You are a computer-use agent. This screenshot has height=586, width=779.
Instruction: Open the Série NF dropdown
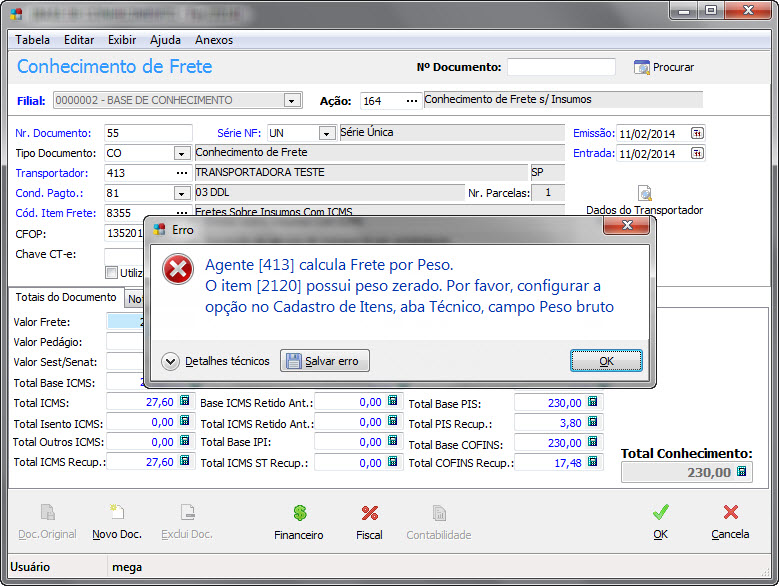(x=326, y=133)
